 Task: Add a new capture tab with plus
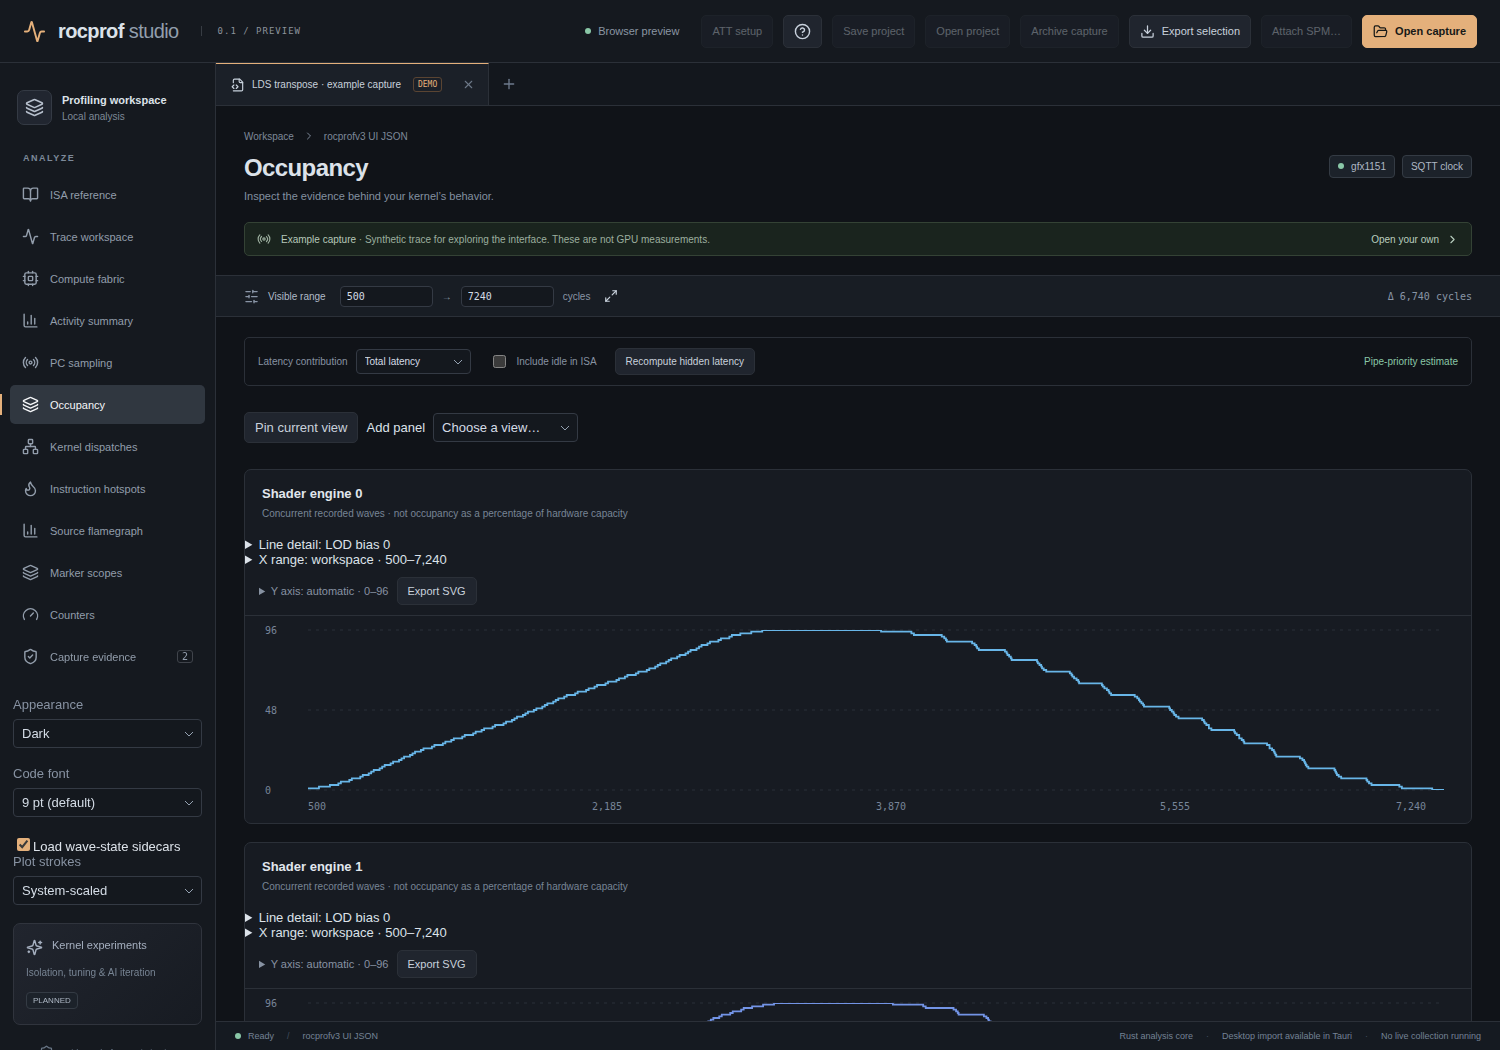click(509, 84)
